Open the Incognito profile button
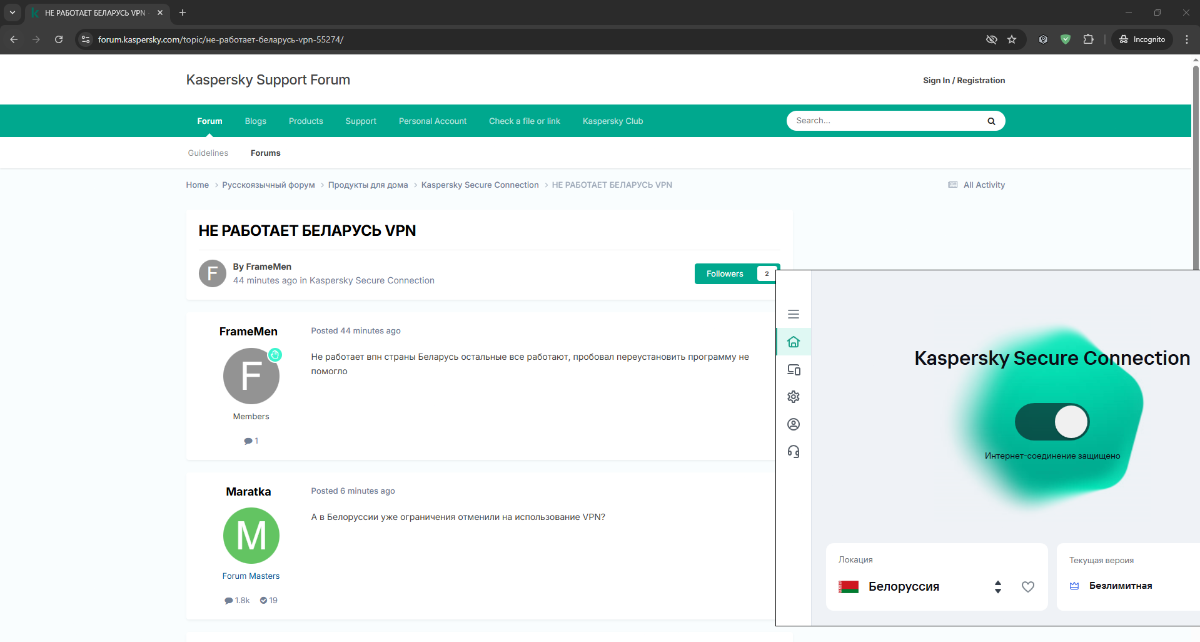1200x642 pixels. pos(1142,39)
